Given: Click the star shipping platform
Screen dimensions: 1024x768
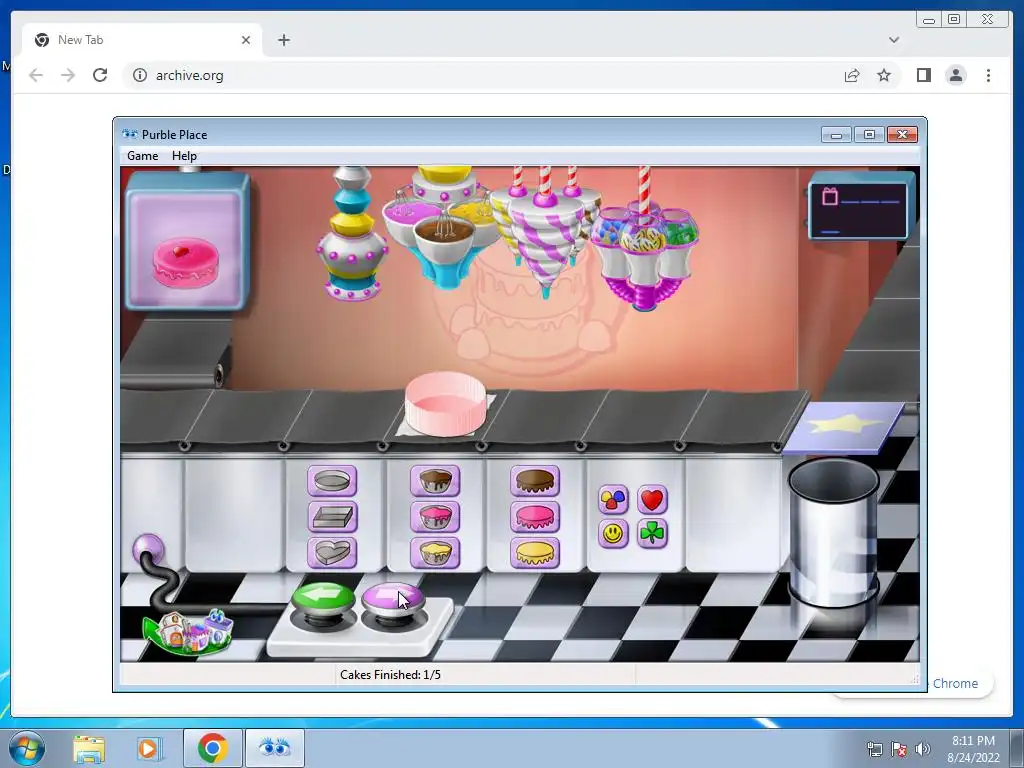Looking at the screenshot, I should coord(843,427).
